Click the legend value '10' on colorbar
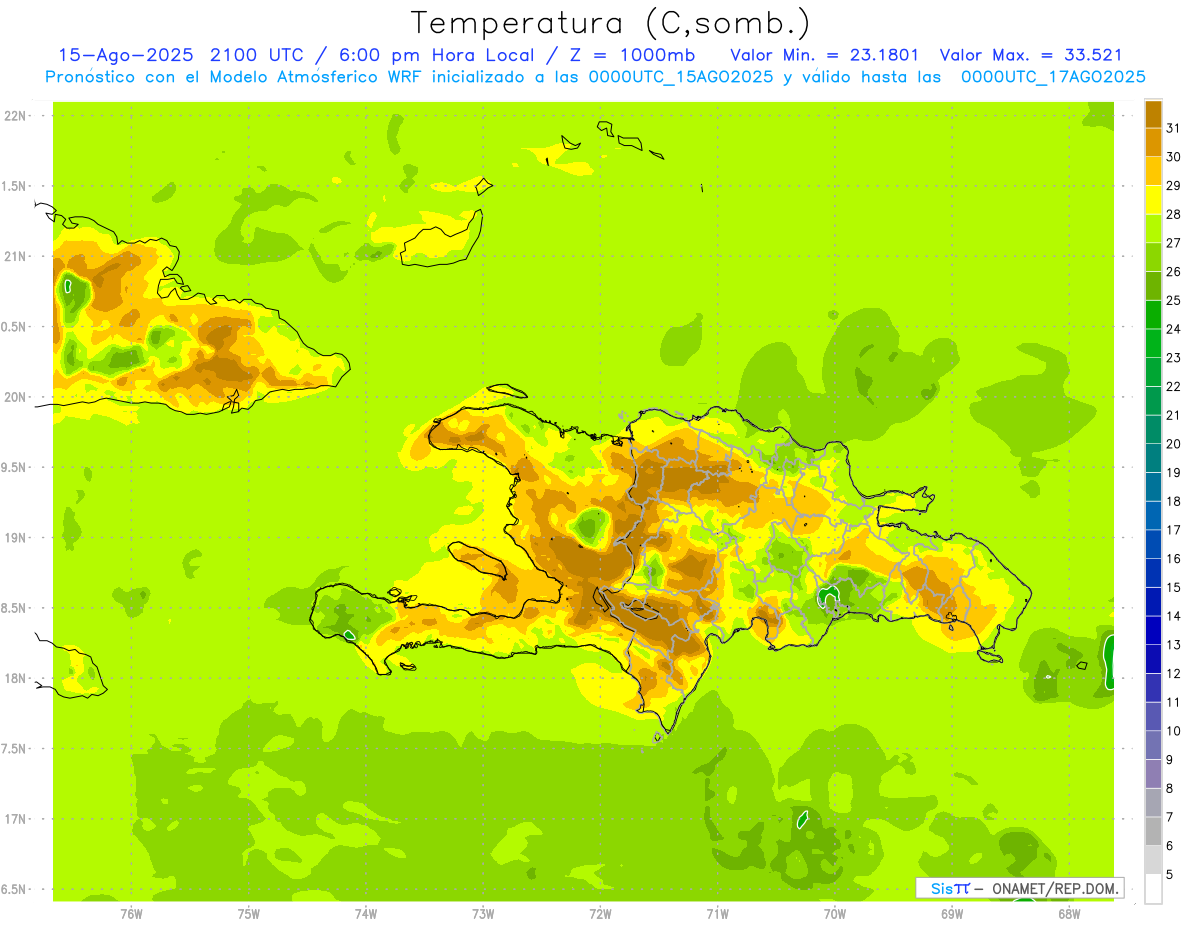 coord(1173,731)
